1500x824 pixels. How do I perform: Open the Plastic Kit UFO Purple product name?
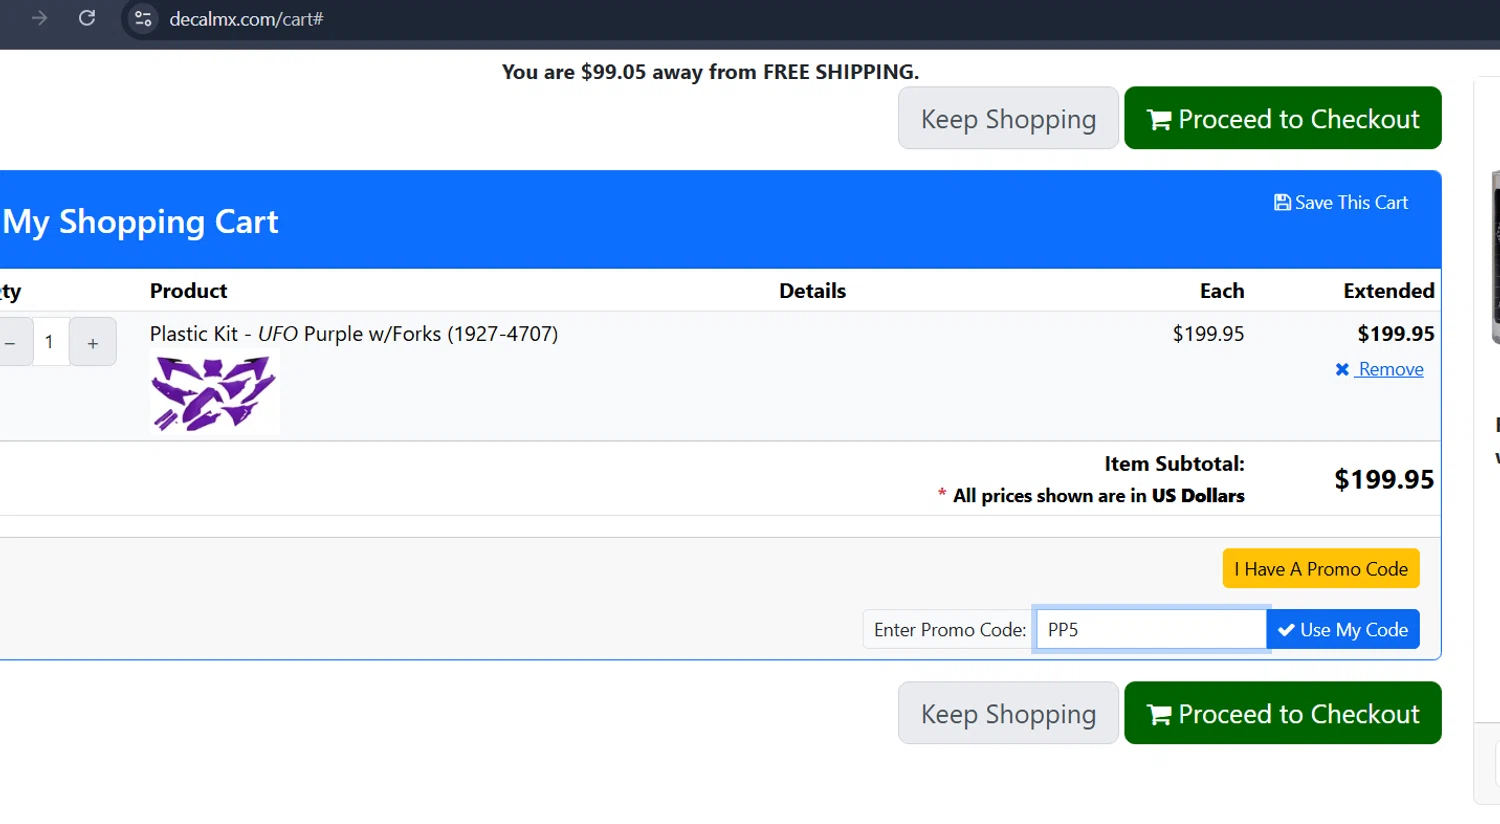[x=354, y=334]
